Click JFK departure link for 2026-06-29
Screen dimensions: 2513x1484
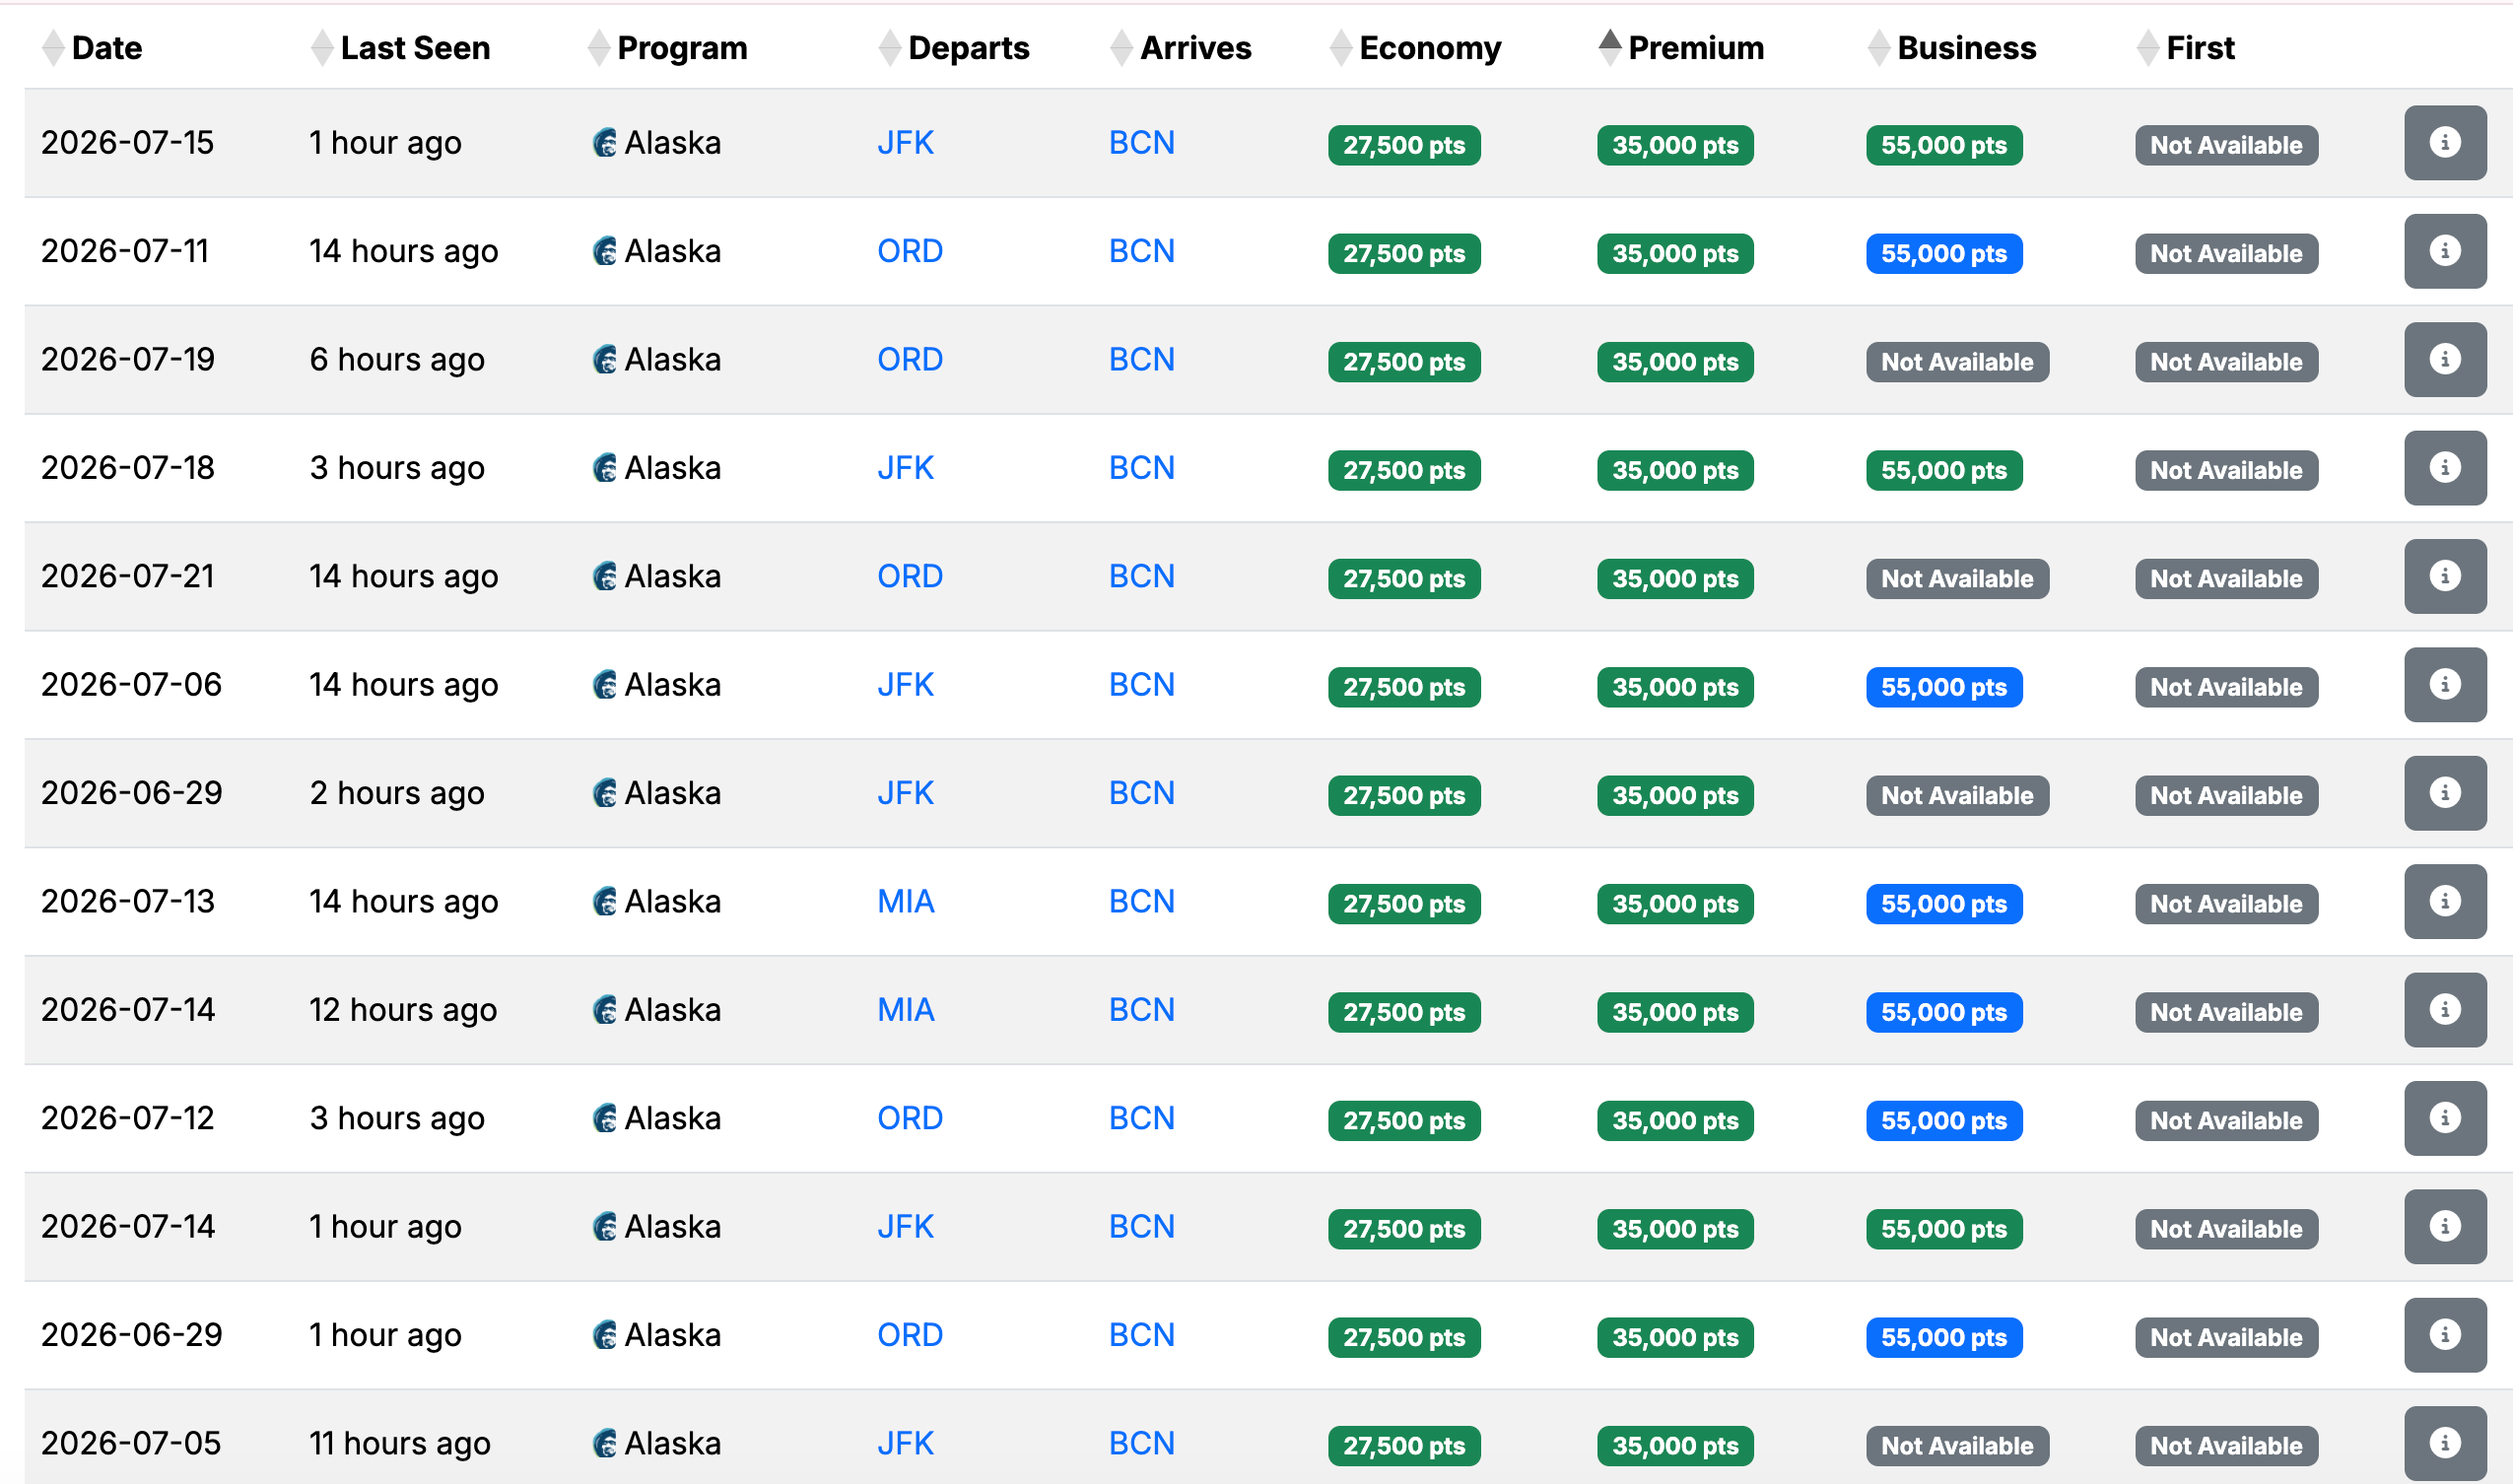coord(905,794)
